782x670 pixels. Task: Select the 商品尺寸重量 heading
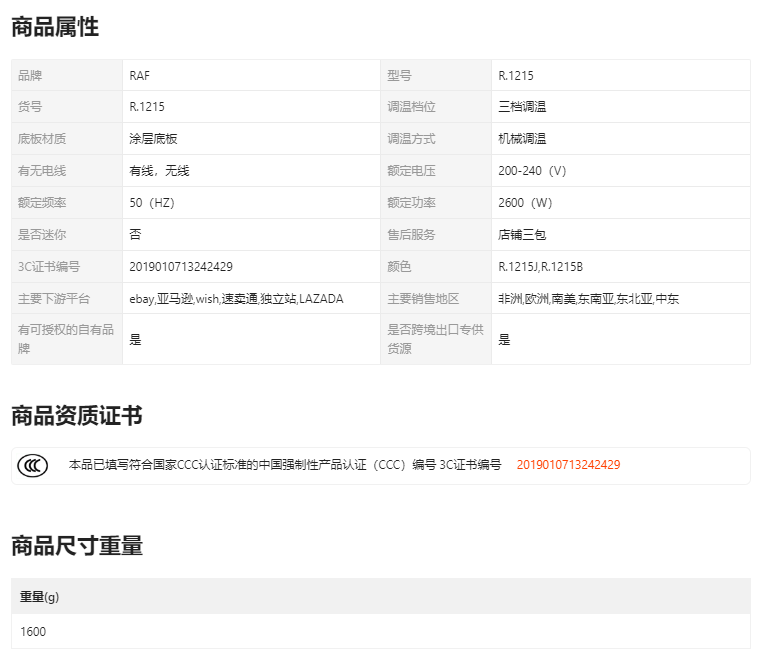77,545
